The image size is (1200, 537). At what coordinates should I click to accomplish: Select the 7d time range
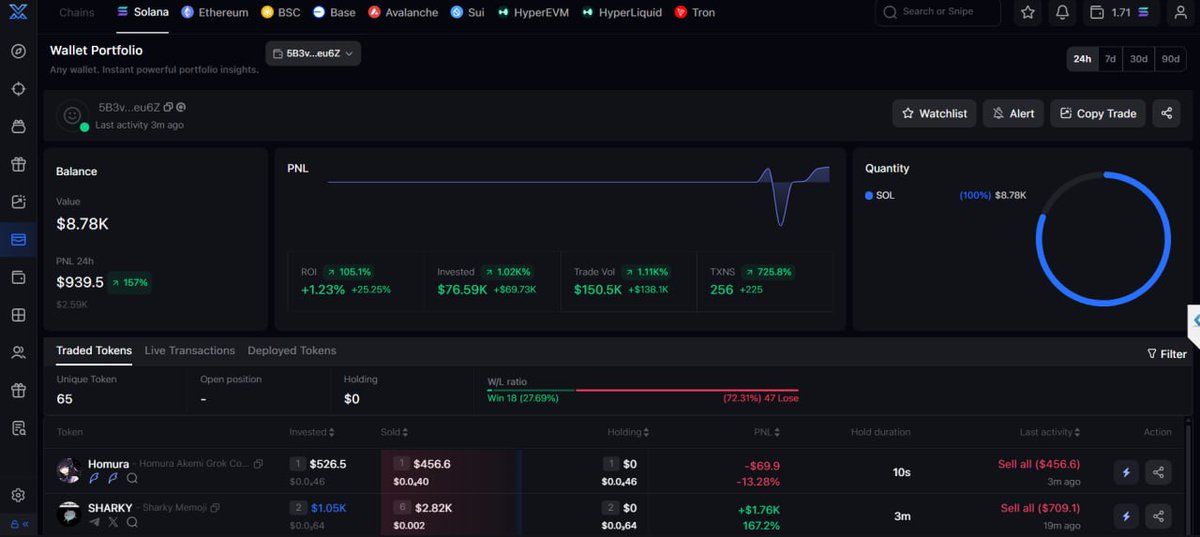(x=1110, y=59)
